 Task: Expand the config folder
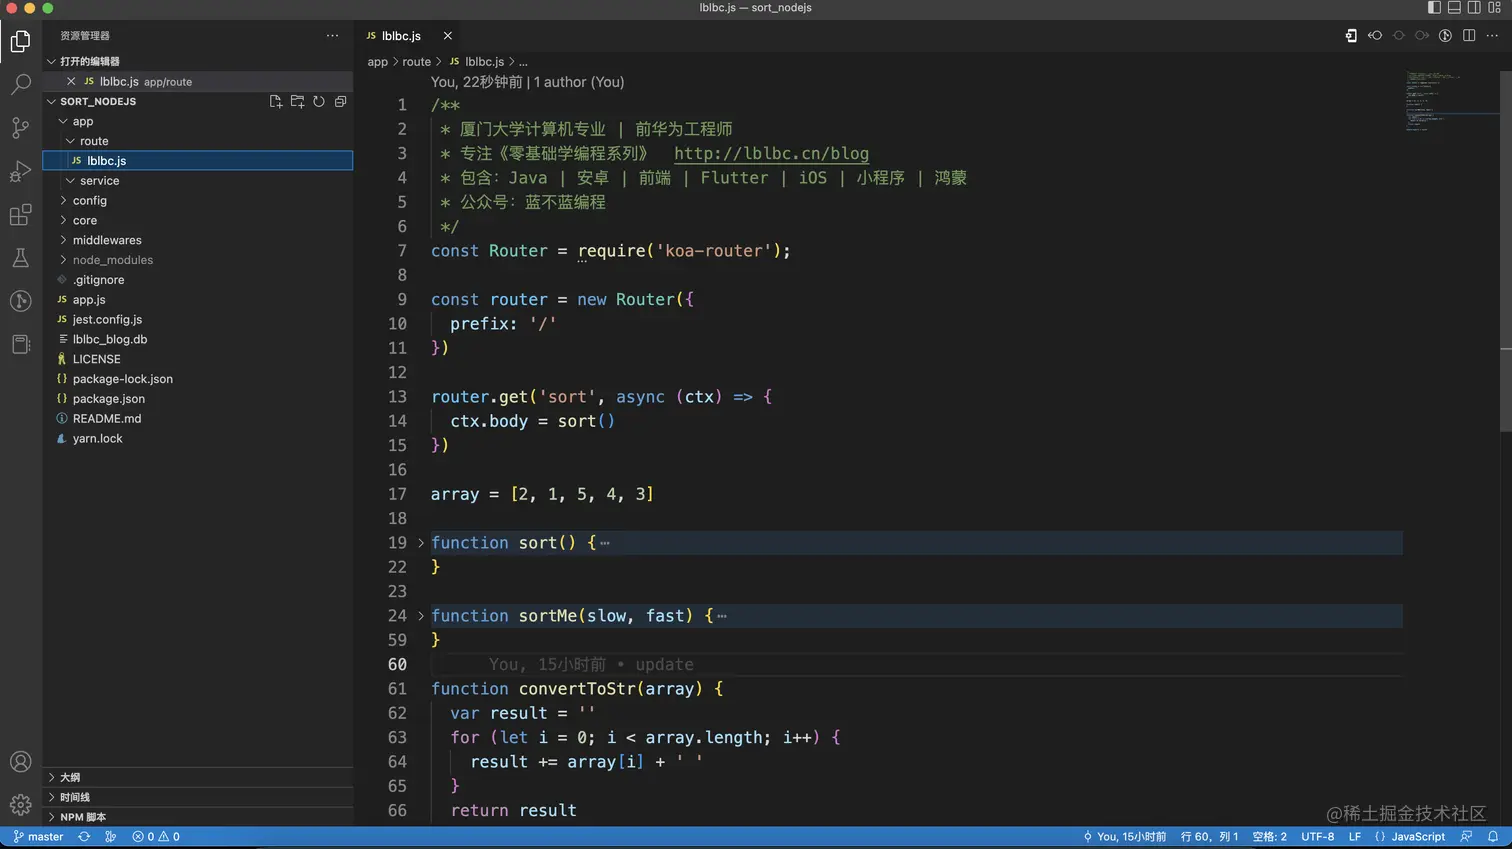pos(198,200)
